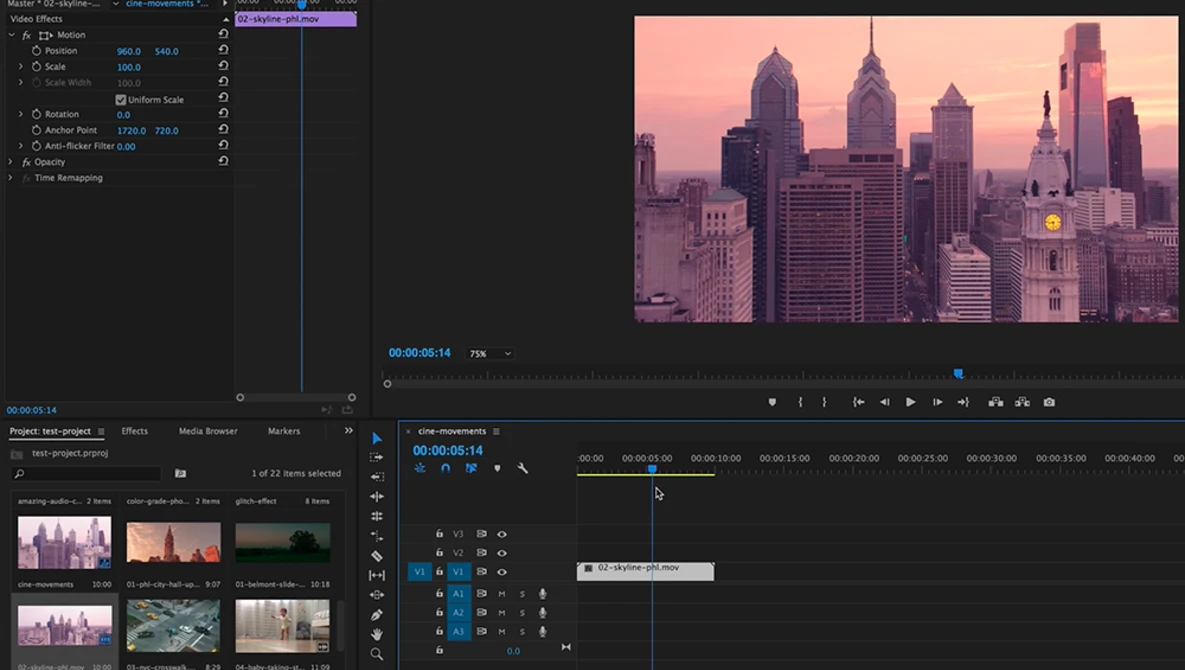Toggle Uniform Scale checkbox
The image size is (1185, 670).
(121, 100)
